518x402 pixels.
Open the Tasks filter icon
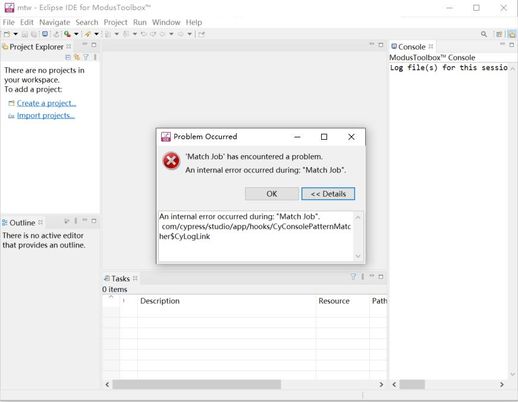point(354,276)
